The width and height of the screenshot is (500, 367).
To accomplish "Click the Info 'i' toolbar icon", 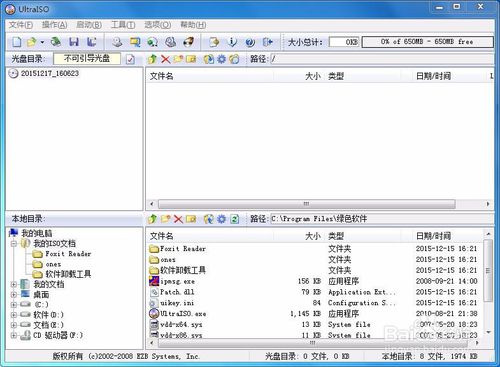I will pyautogui.click(x=232, y=42).
